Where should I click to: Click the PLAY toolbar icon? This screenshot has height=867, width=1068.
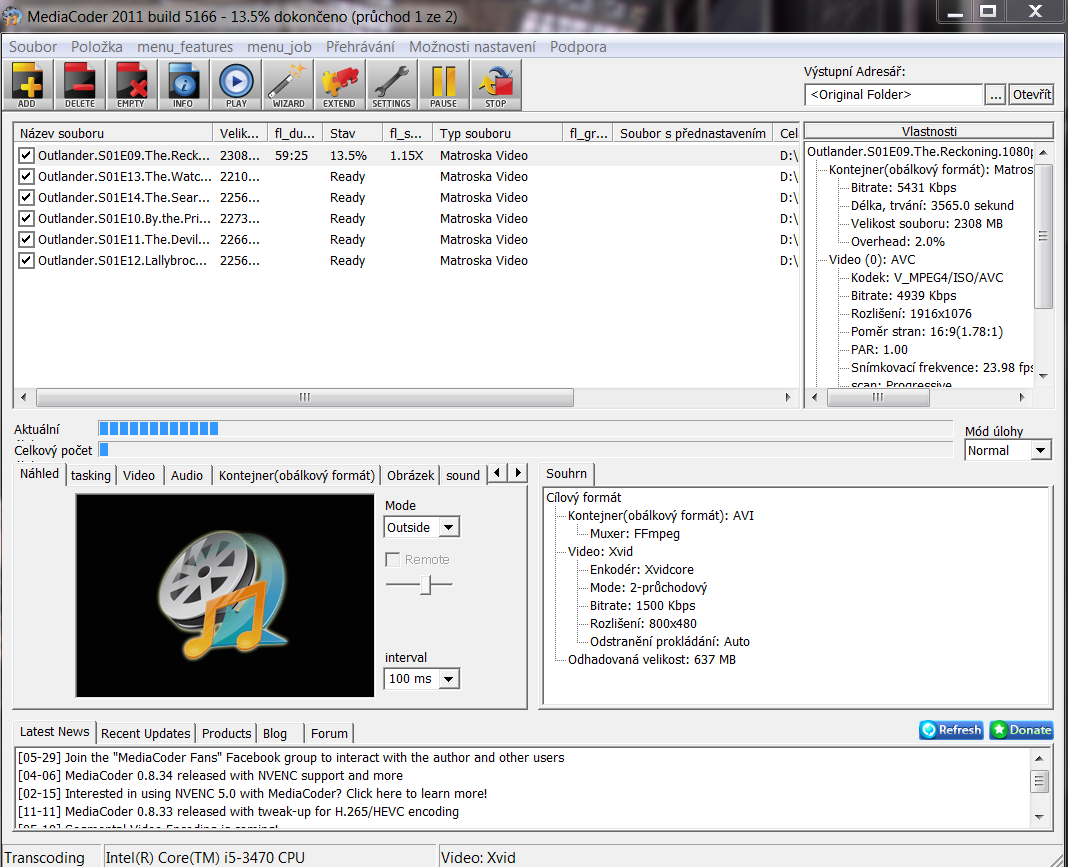236,84
